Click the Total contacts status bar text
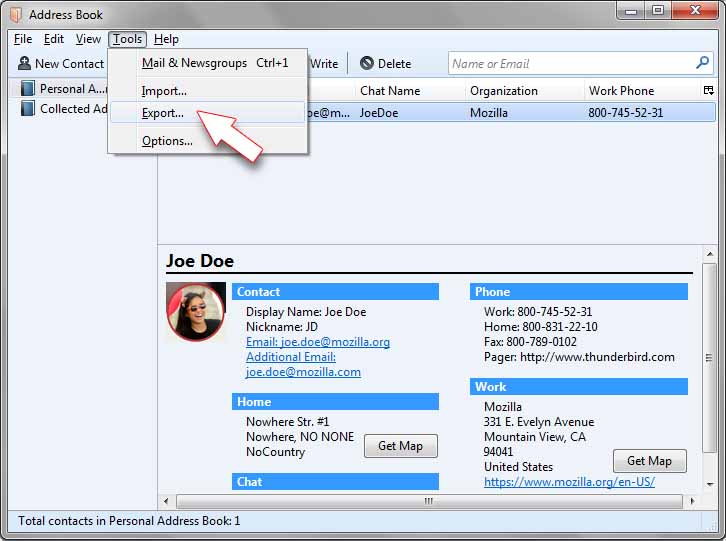The height and width of the screenshot is (541, 726). [129, 521]
